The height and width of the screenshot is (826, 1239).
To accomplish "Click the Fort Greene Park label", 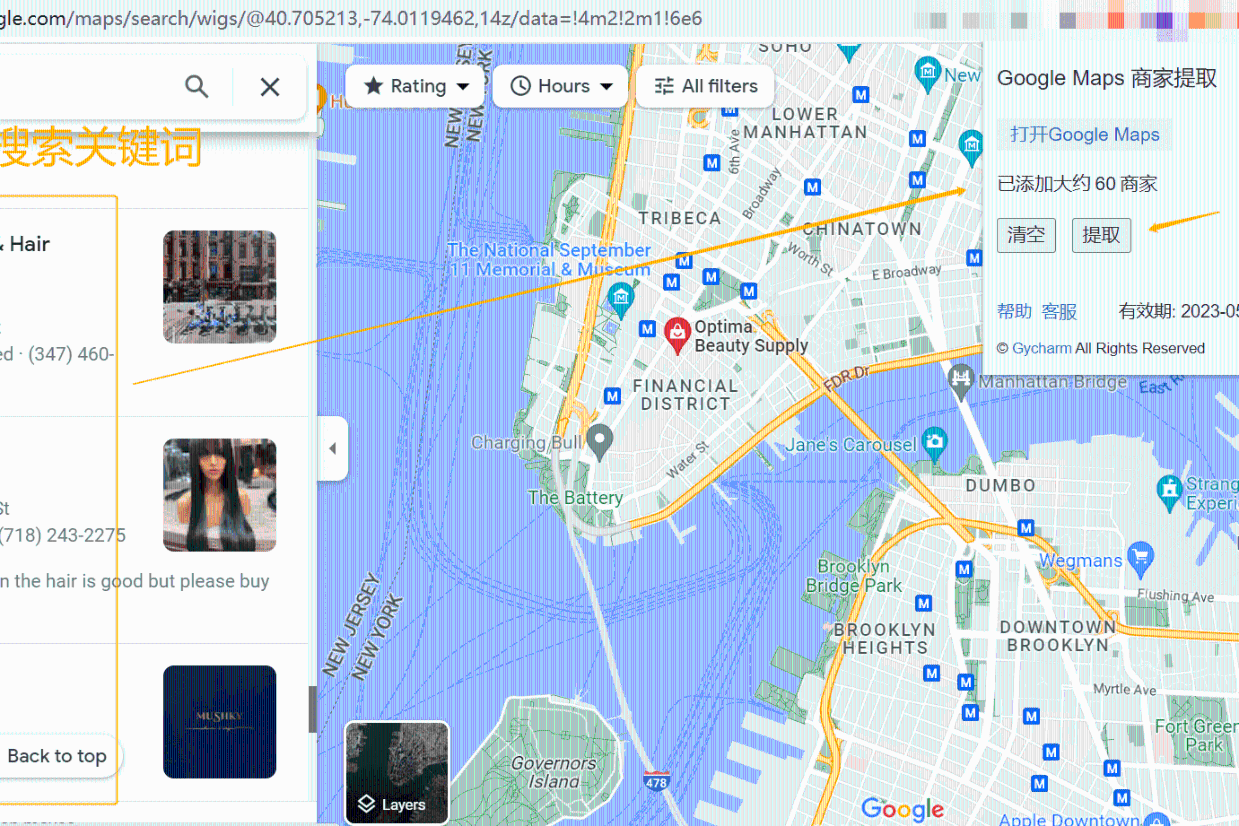I will pos(1197,735).
